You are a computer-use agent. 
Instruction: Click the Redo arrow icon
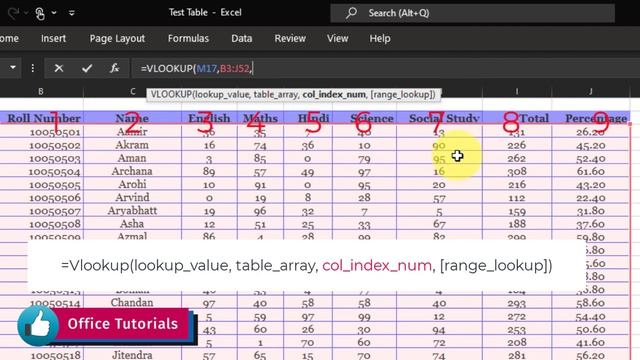[13, 13]
